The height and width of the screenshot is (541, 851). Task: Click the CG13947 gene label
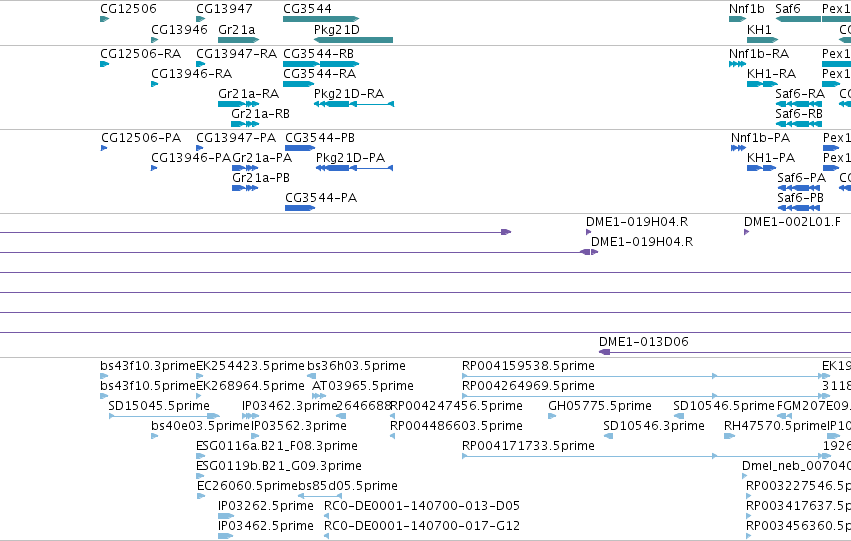coord(224,9)
